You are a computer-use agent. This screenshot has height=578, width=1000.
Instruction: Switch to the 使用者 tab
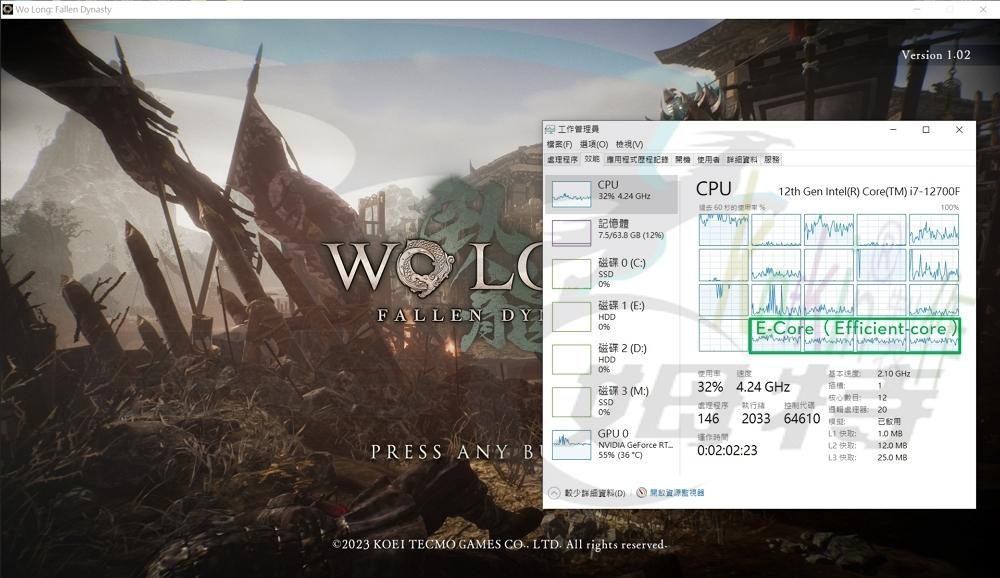click(708, 159)
